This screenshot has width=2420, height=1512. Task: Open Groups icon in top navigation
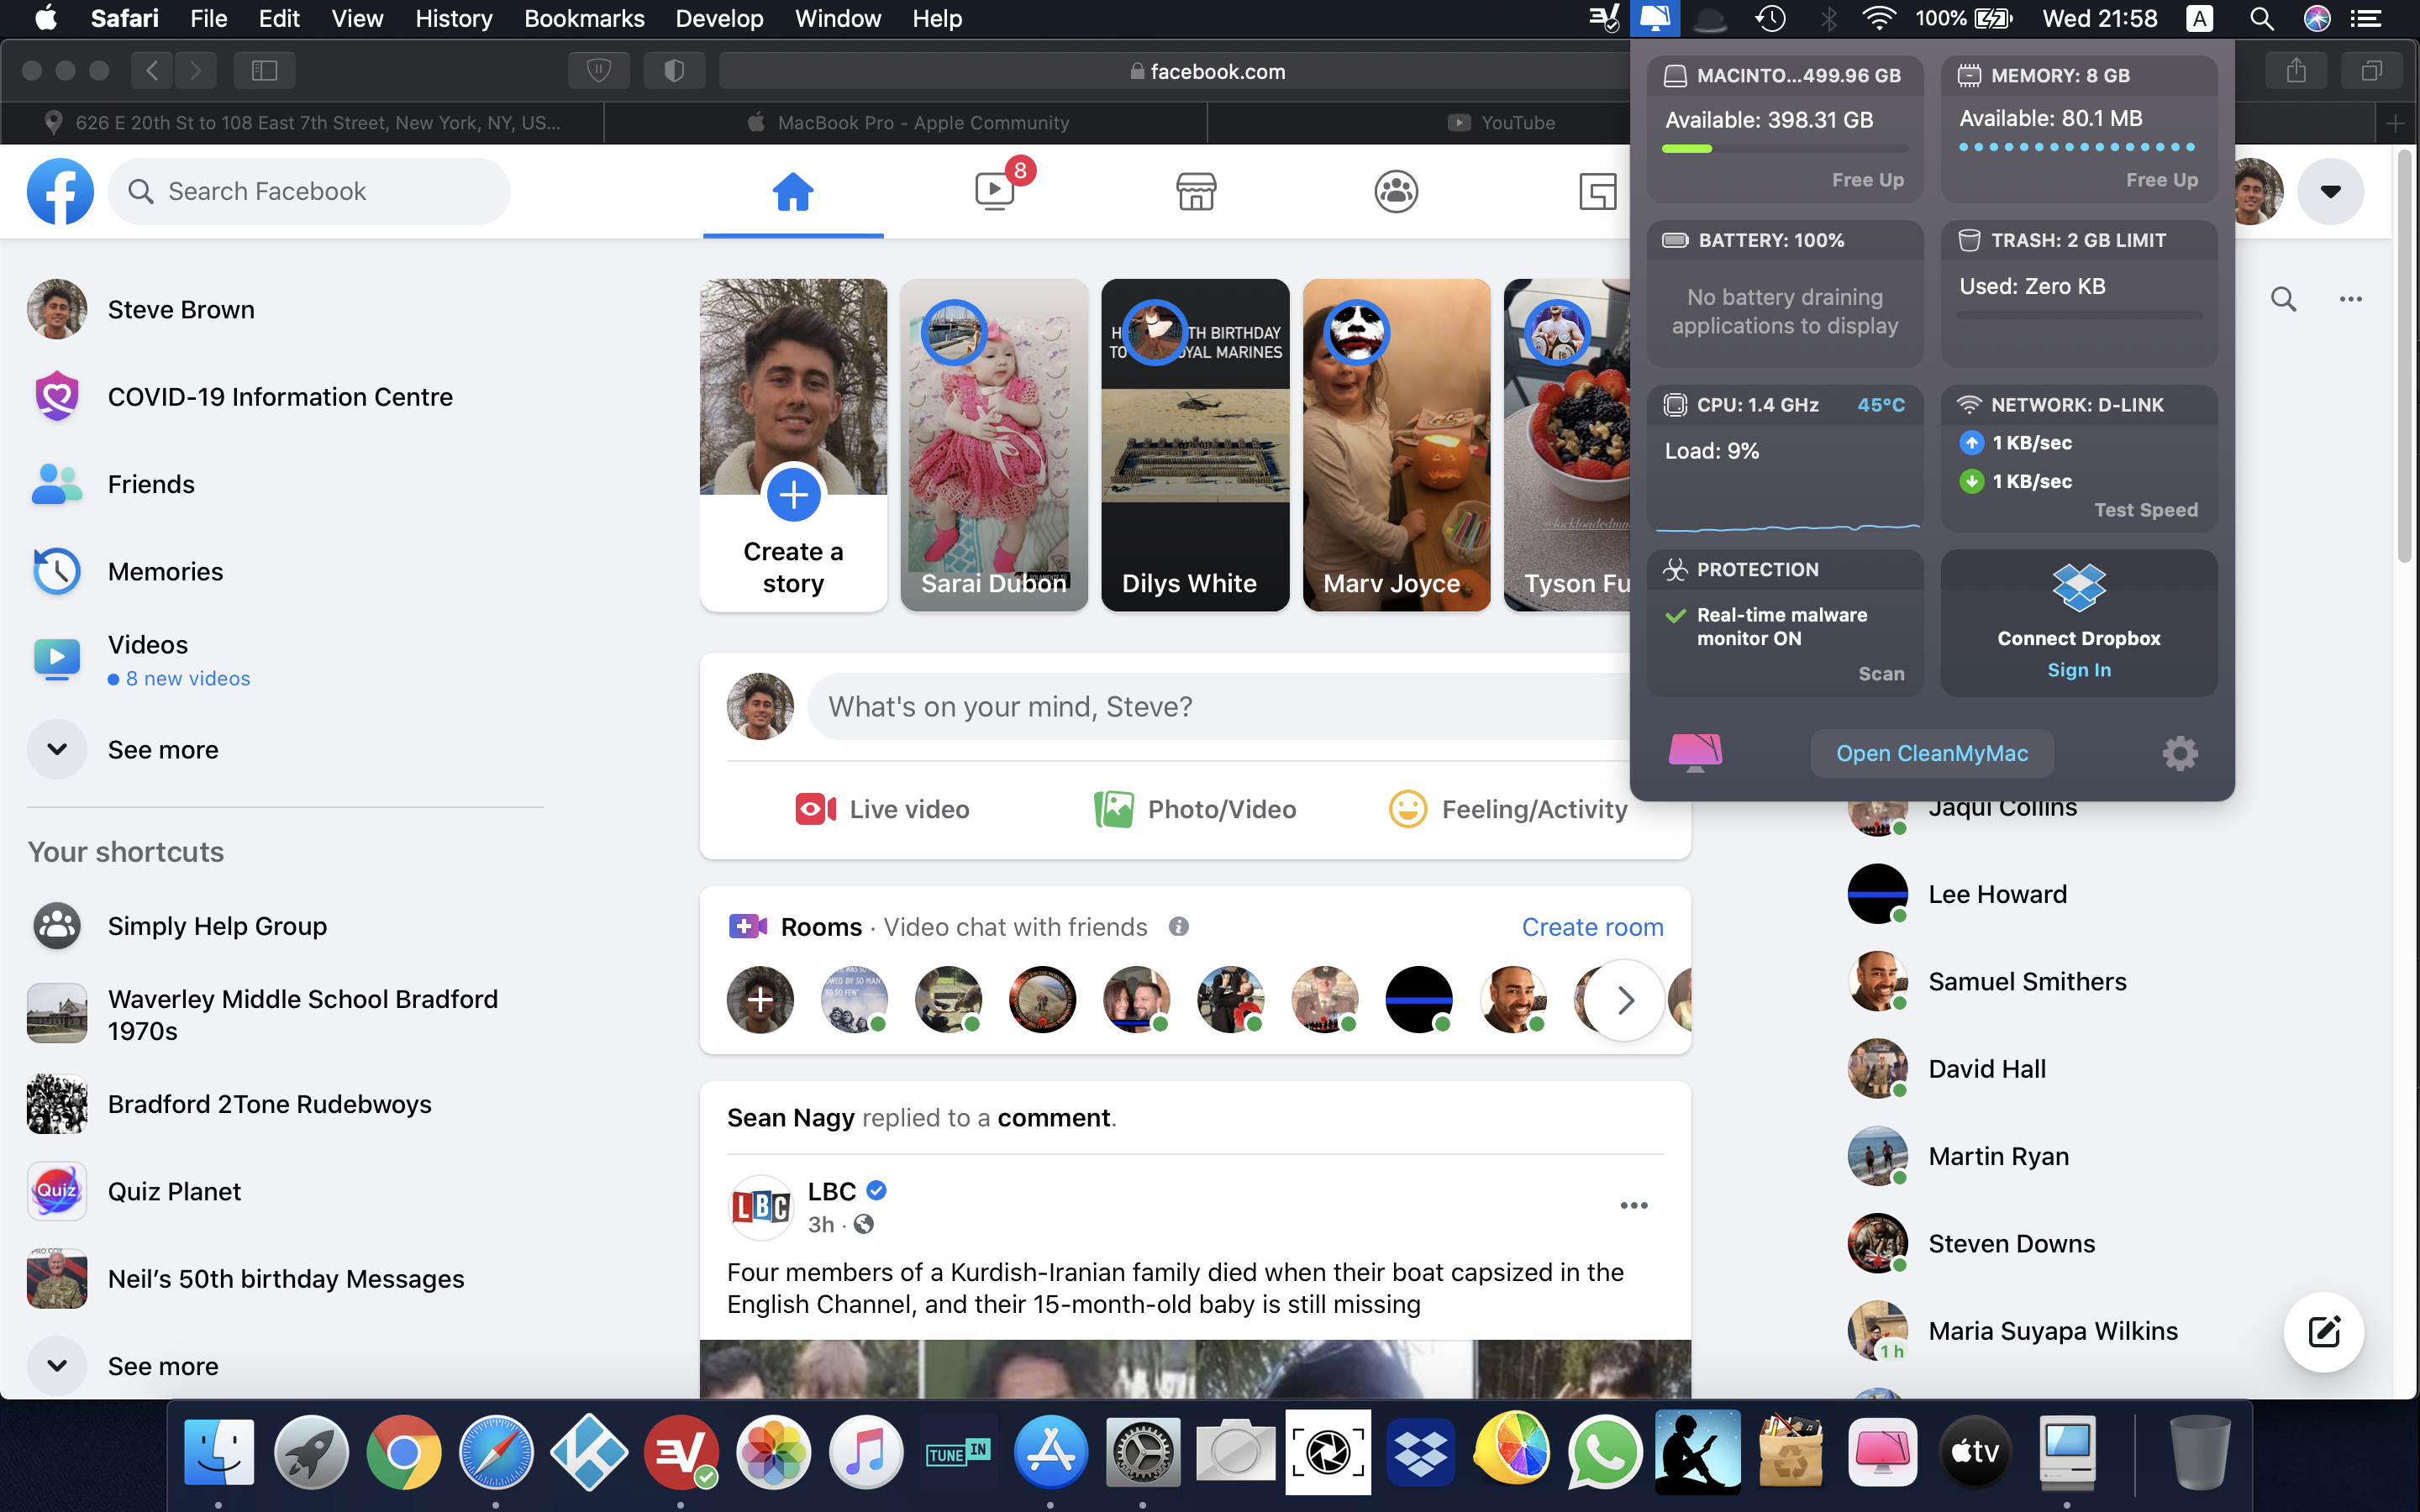click(1396, 190)
